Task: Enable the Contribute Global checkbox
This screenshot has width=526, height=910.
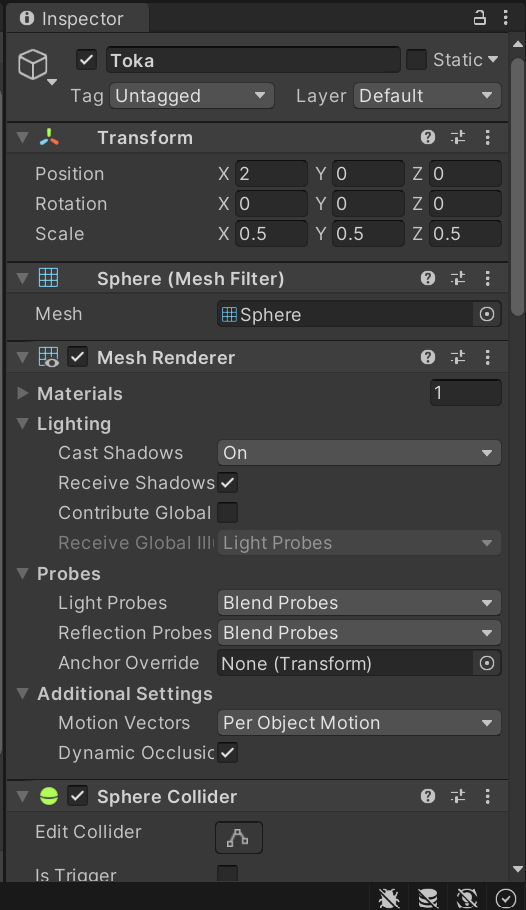Action: coord(228,512)
